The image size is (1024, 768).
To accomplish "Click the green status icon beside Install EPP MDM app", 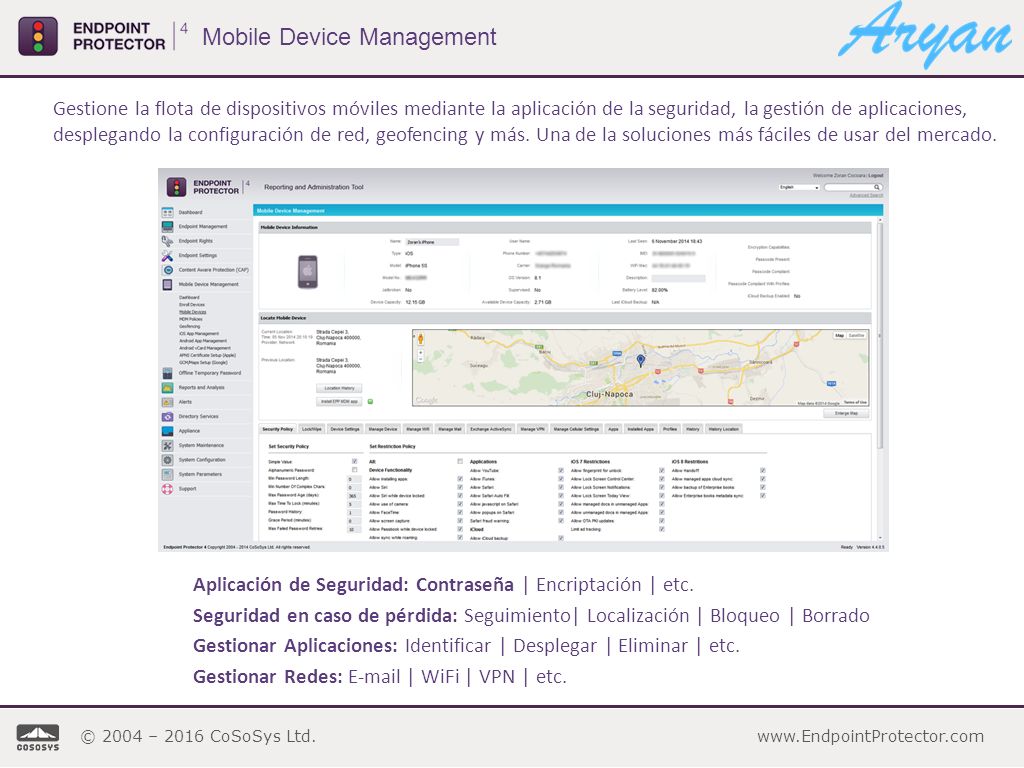I will click(370, 402).
